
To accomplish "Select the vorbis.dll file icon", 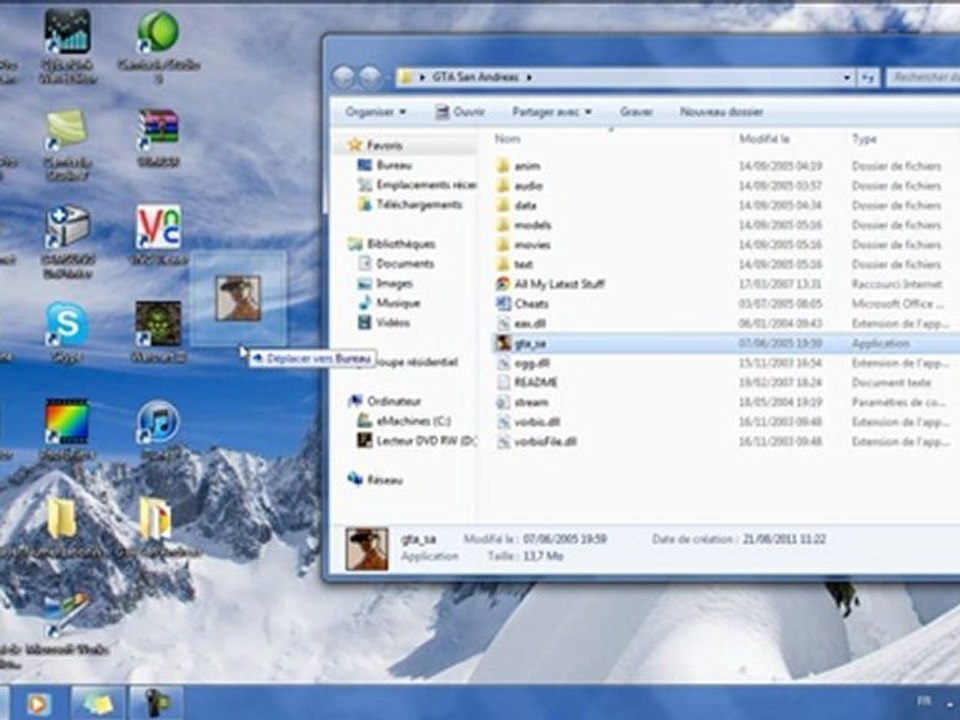I will click(503, 422).
